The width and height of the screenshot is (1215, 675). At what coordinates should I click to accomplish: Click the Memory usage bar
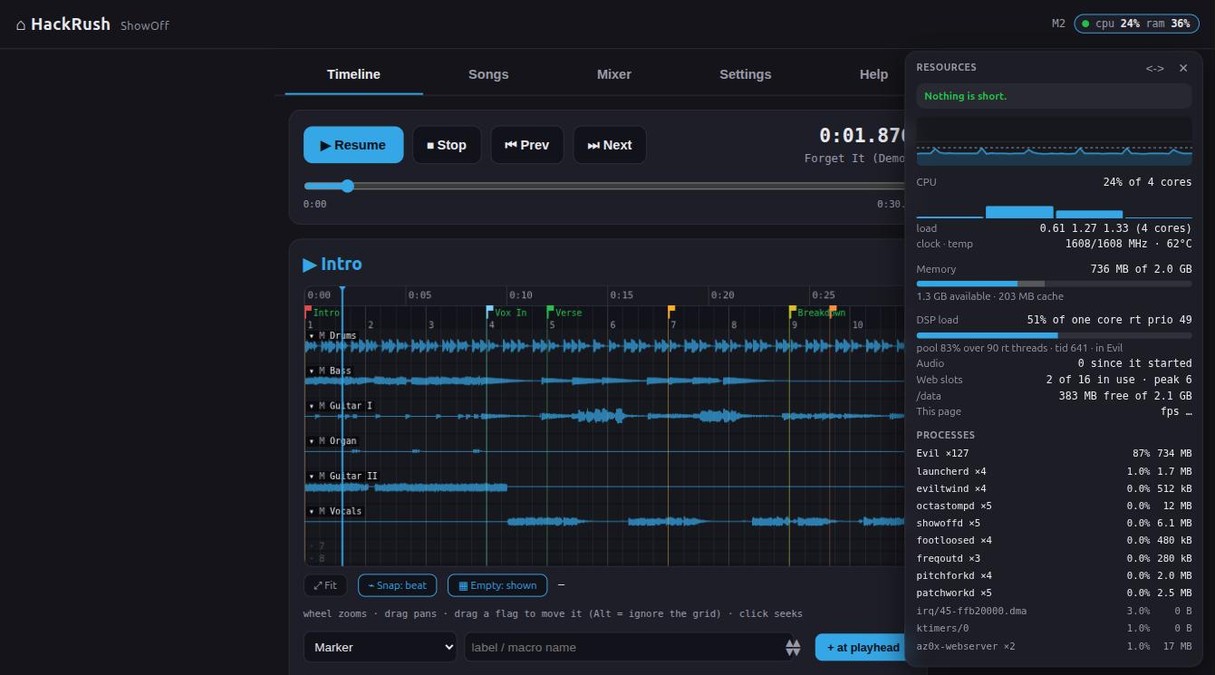[x=1054, y=284]
